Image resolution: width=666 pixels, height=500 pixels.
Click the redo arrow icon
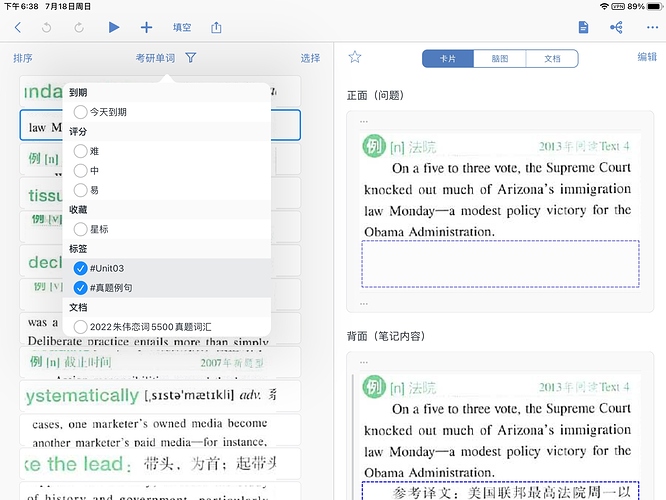[79, 28]
